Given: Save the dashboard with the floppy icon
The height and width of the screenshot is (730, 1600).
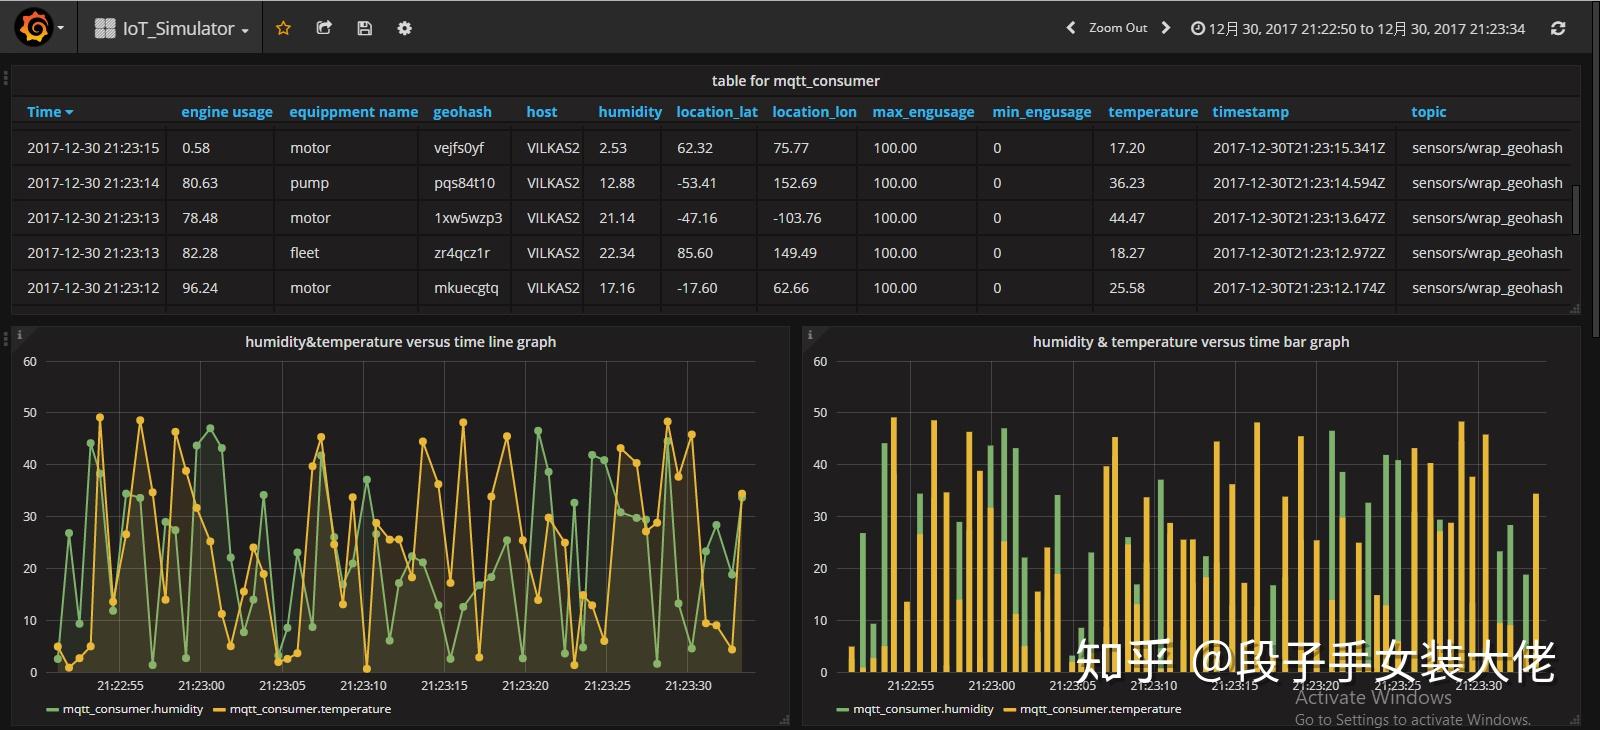Looking at the screenshot, I should pos(364,28).
